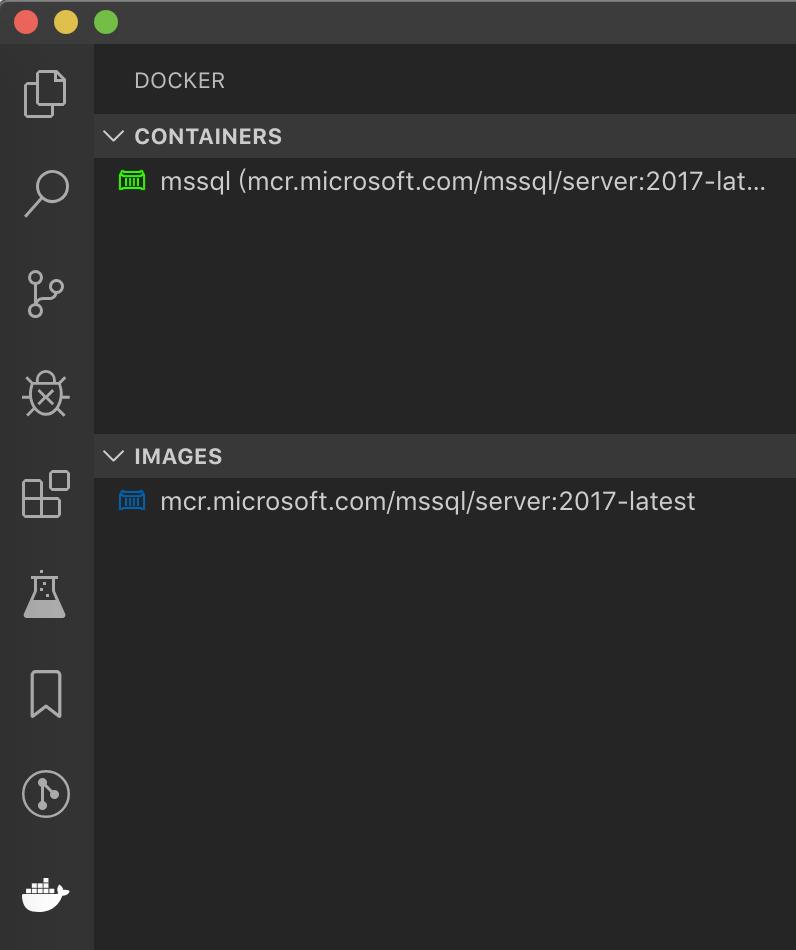Select the mssql container entry
Viewport: 796px width, 950px height.
point(445,181)
